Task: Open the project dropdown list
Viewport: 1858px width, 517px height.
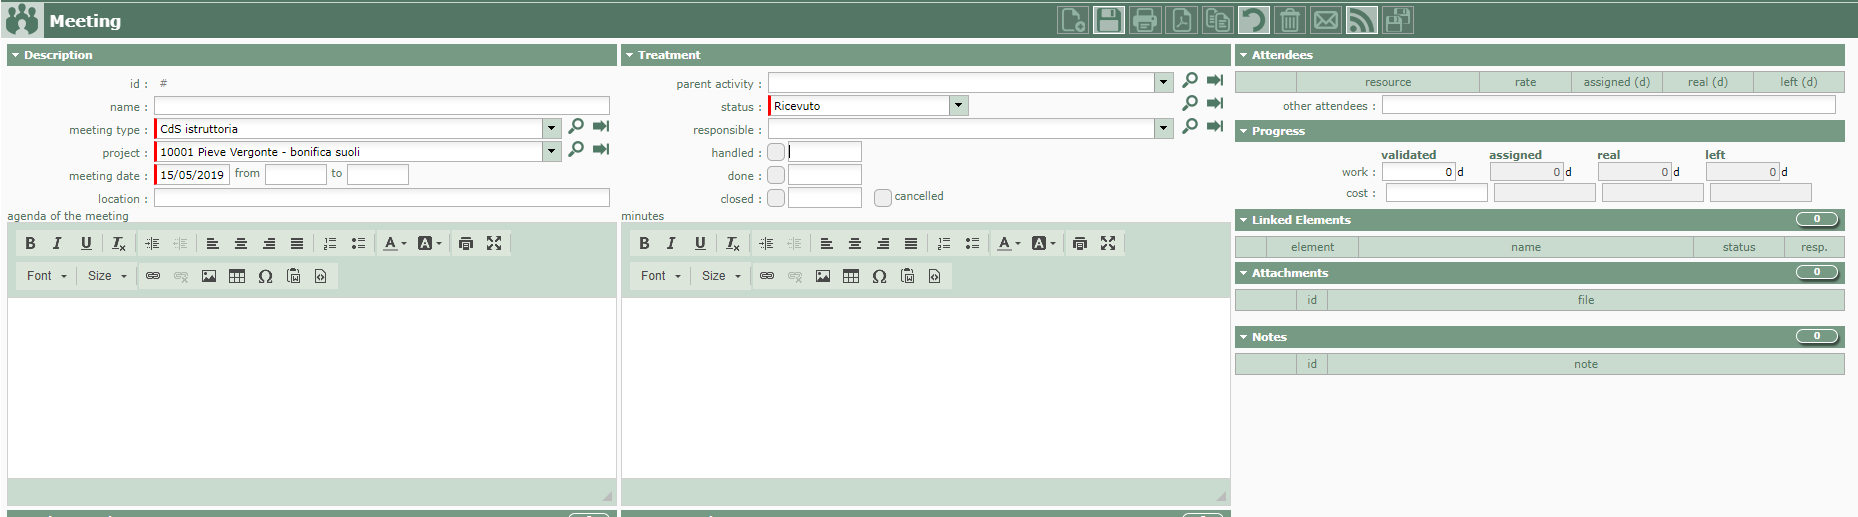Action: [551, 151]
